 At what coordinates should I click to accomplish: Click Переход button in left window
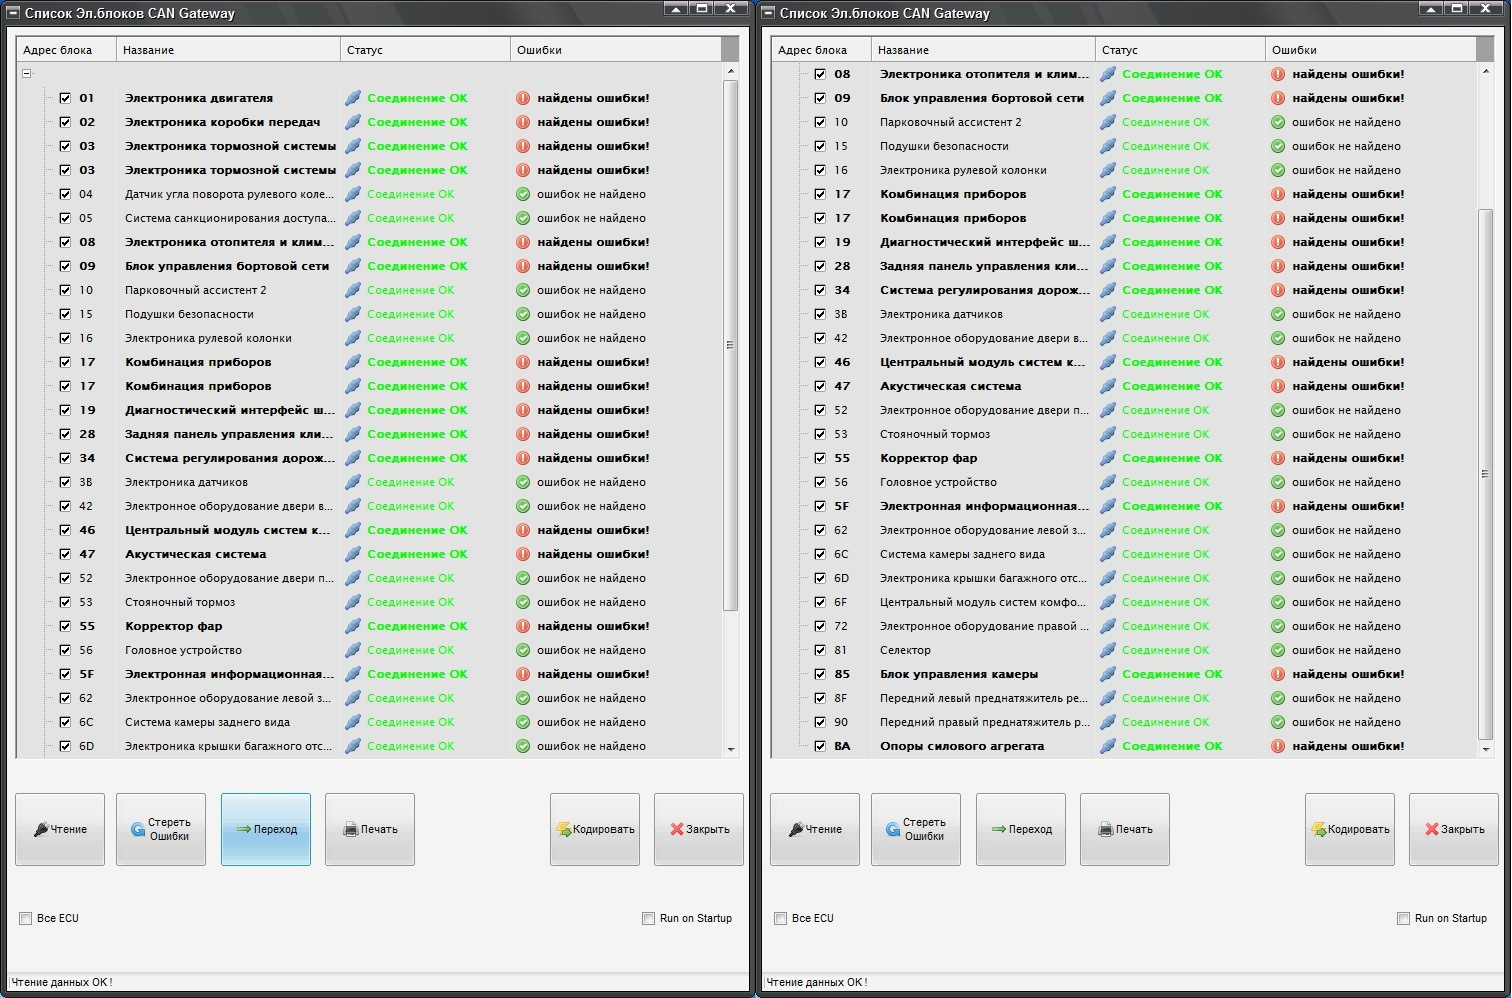(x=266, y=829)
